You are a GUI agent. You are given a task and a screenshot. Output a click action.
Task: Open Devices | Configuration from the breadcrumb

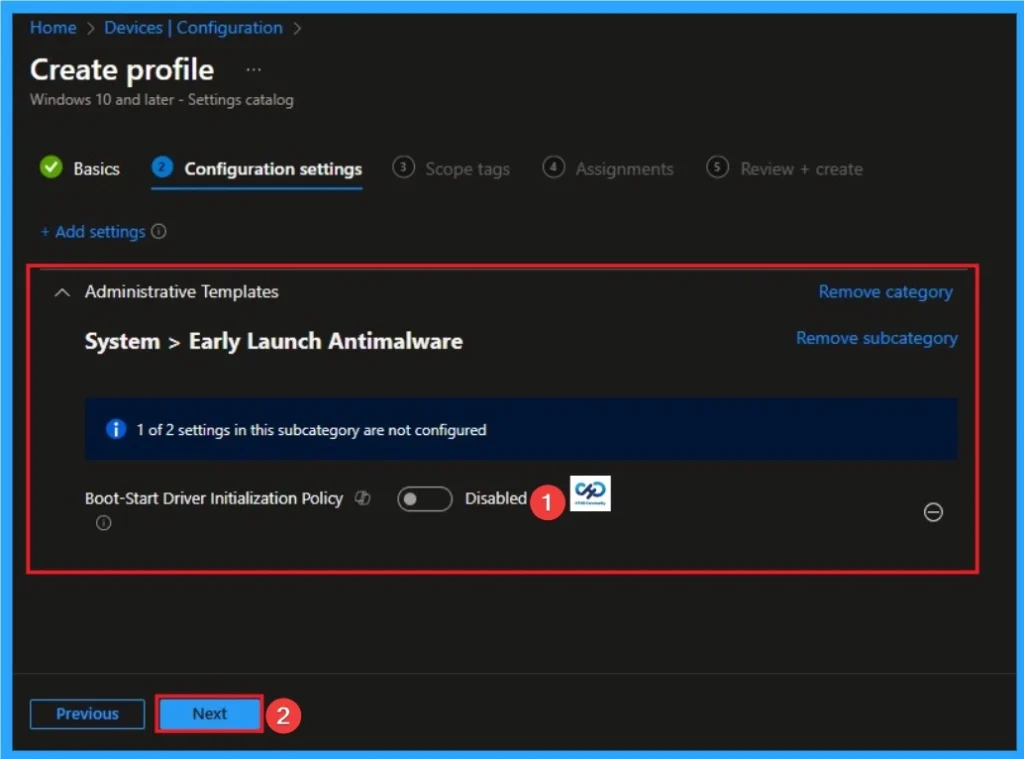point(193,27)
